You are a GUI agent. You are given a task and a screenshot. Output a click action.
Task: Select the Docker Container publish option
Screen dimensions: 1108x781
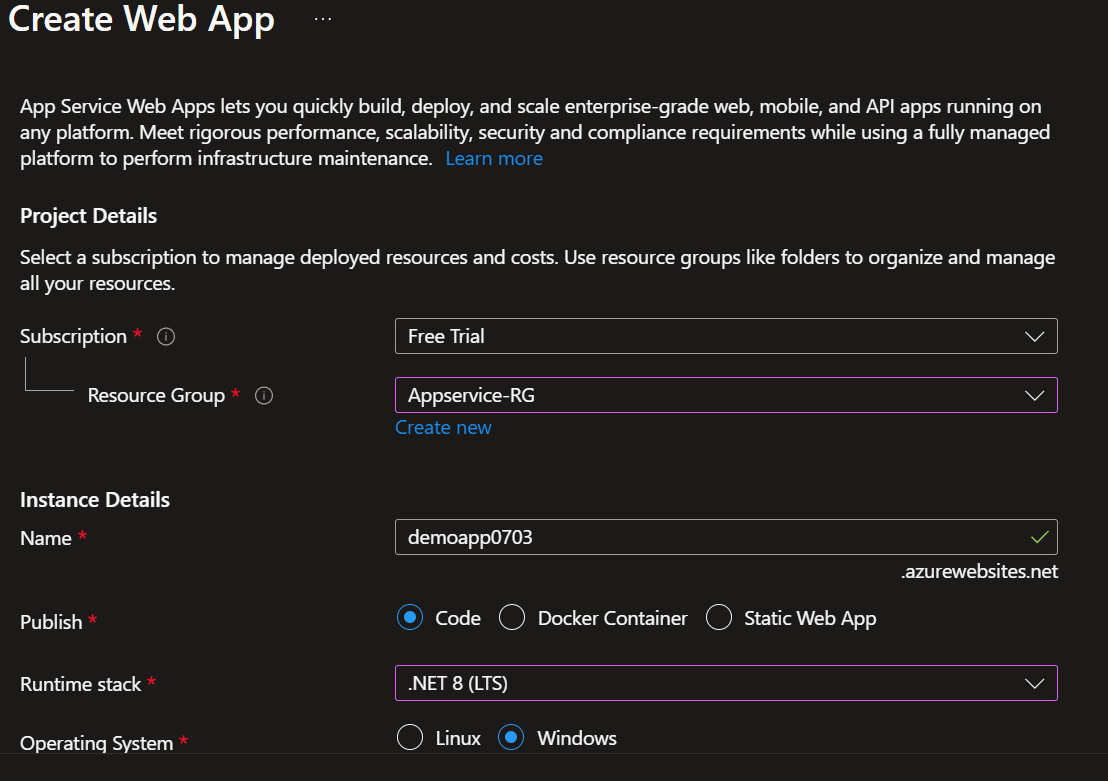tap(512, 618)
